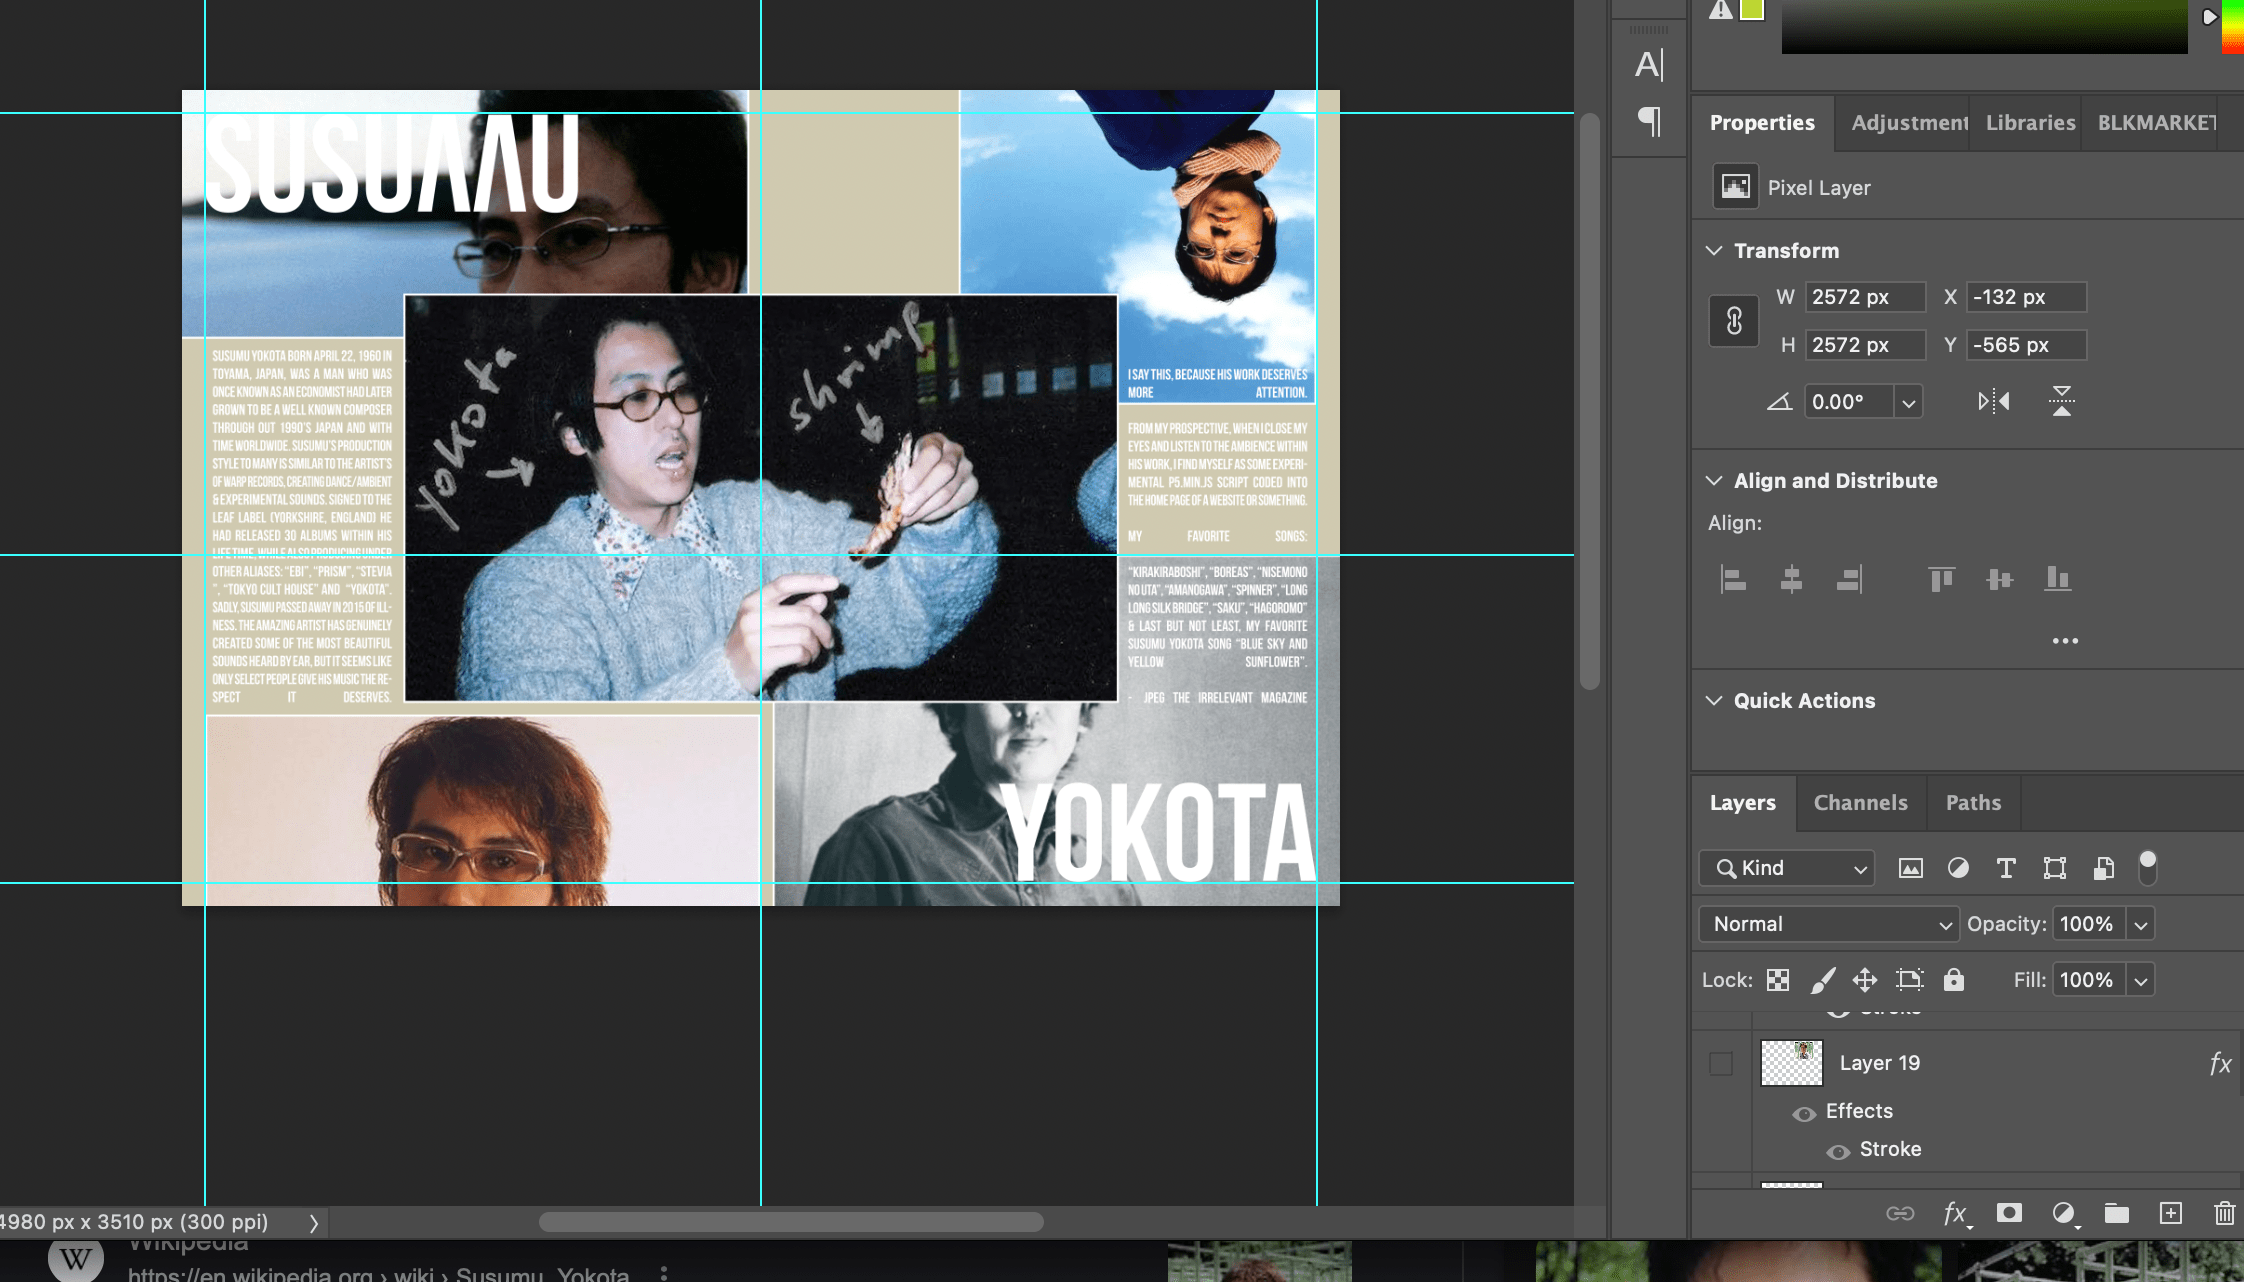Toggle Layer 19 Stroke effect visibility

click(1838, 1151)
